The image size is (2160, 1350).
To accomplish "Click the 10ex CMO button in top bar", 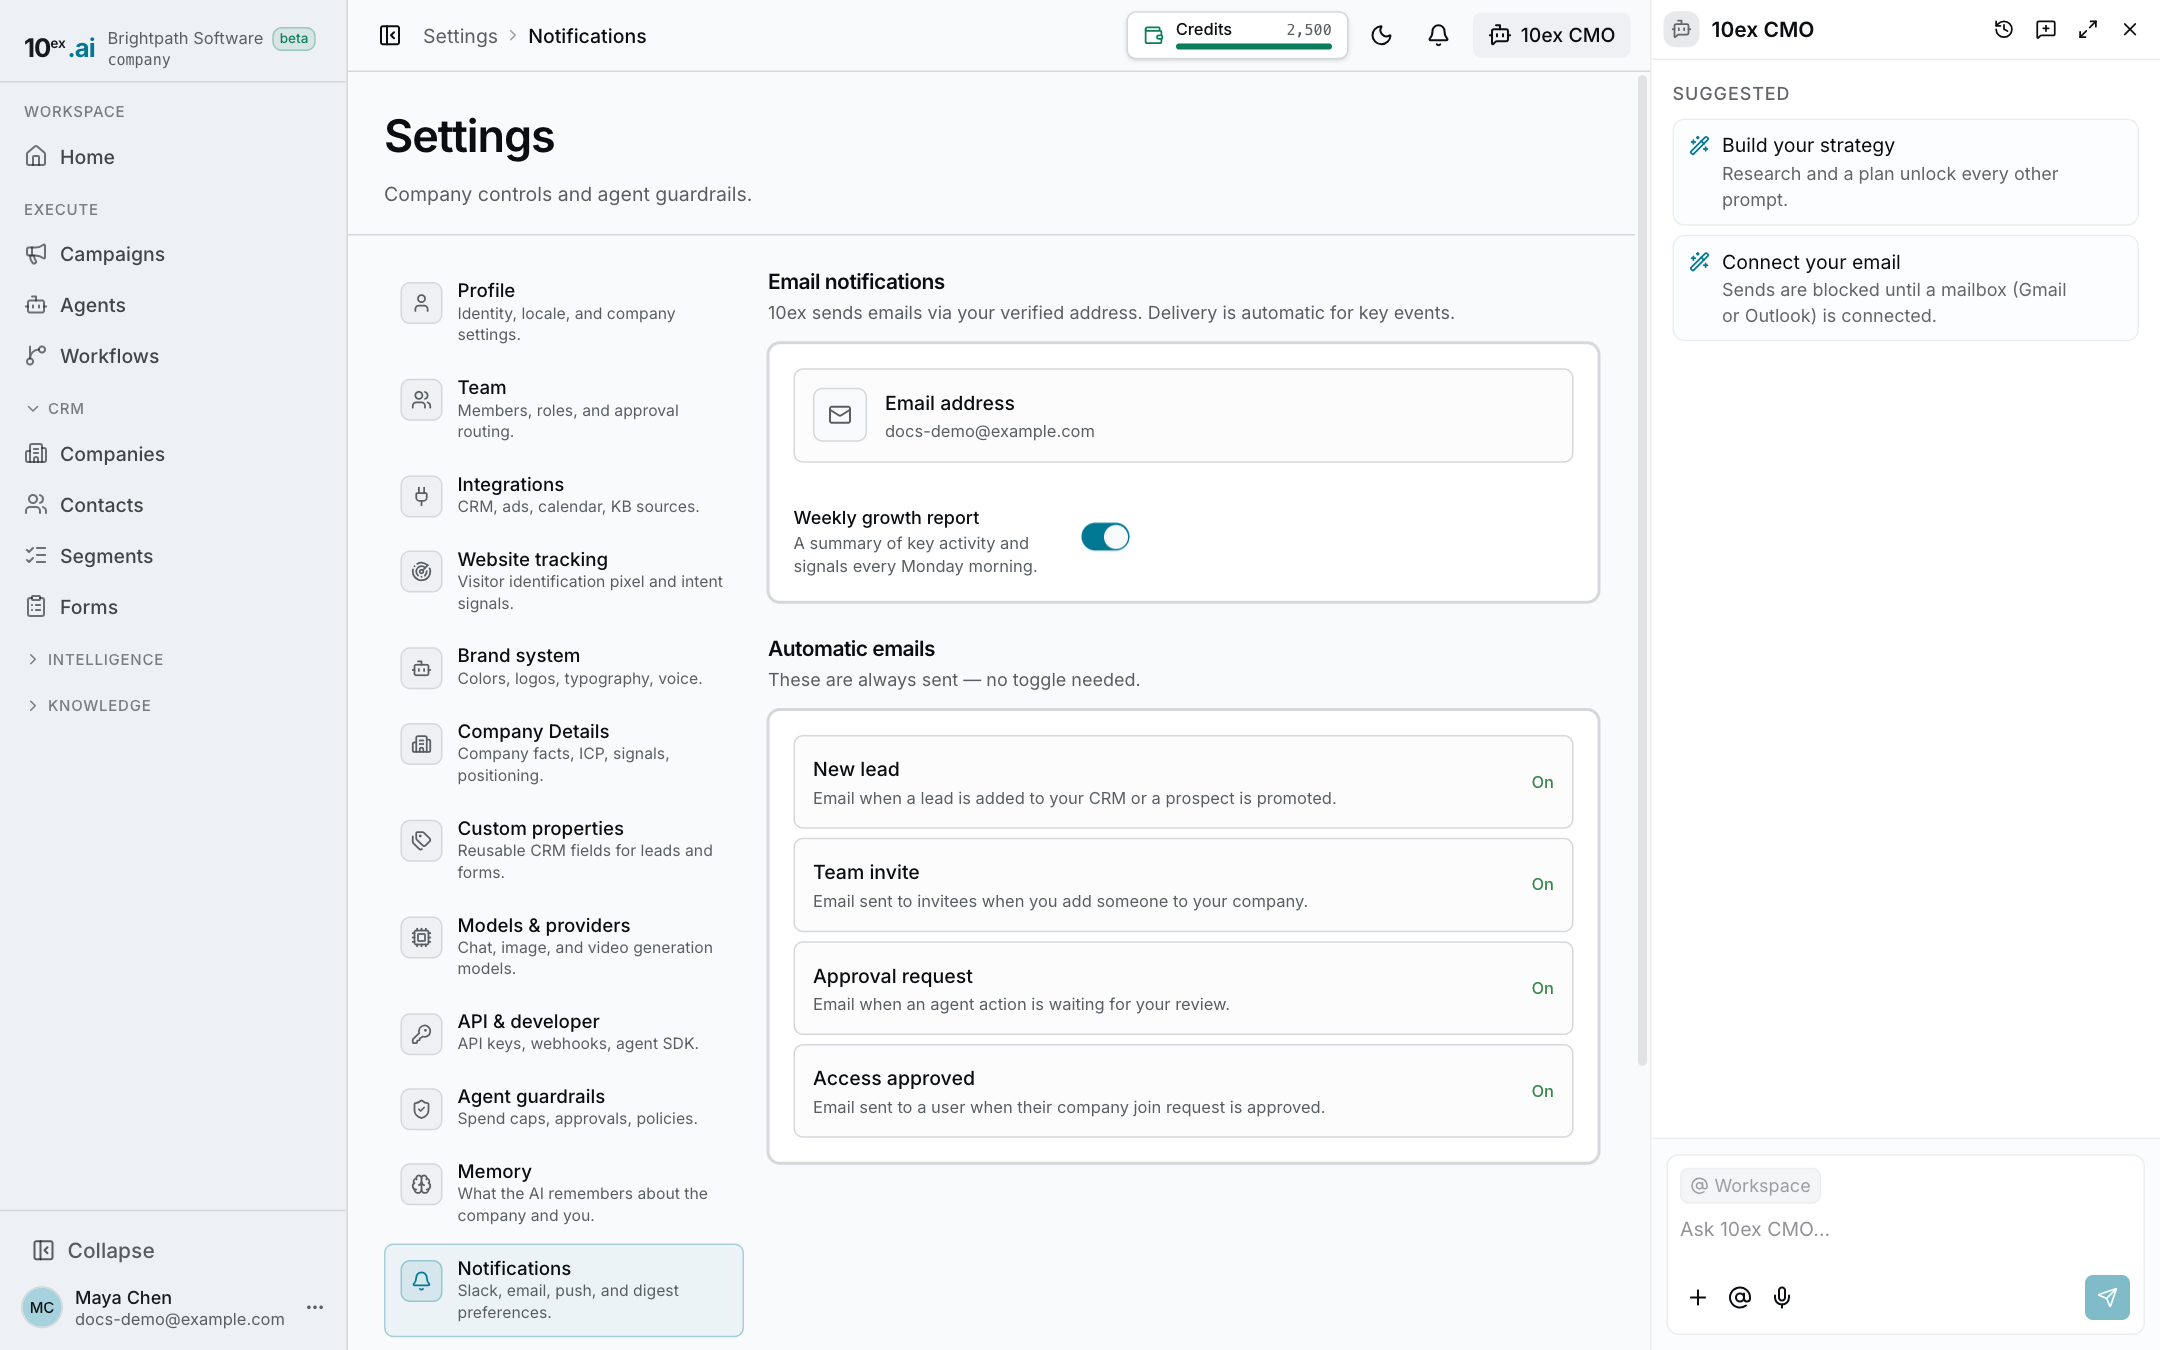I will click(1551, 36).
